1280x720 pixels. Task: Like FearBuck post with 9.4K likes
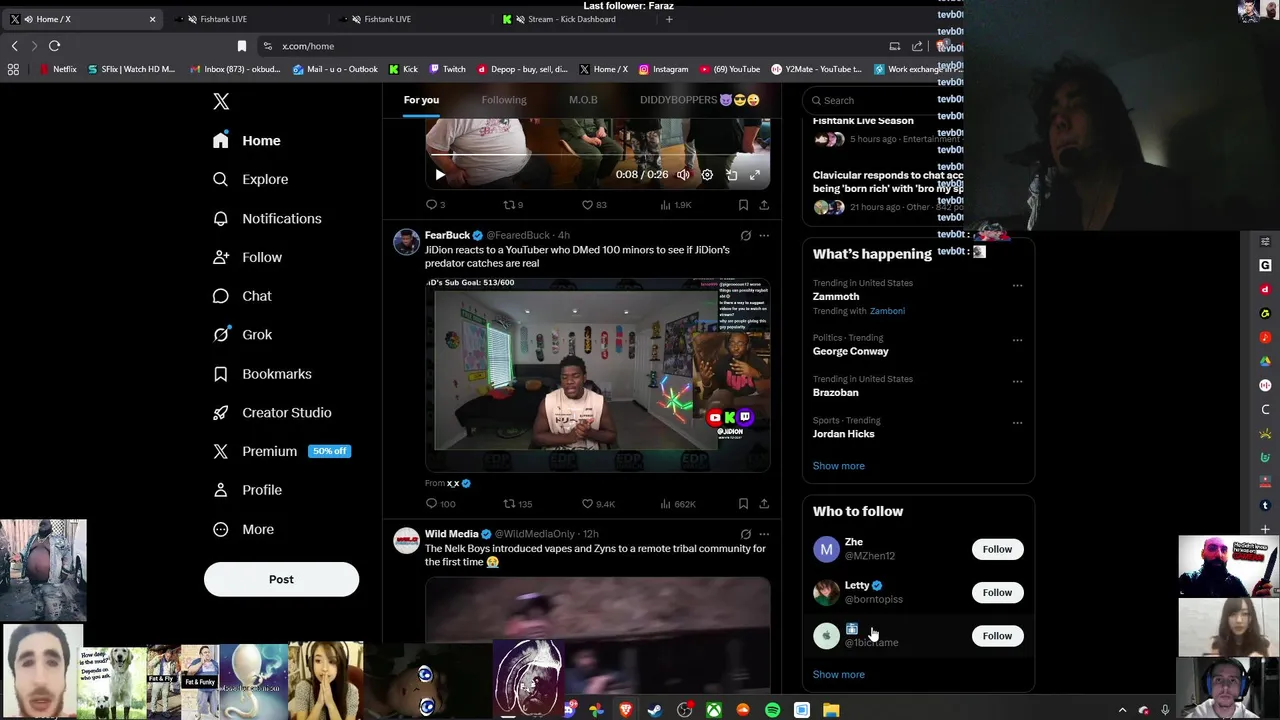(598, 504)
